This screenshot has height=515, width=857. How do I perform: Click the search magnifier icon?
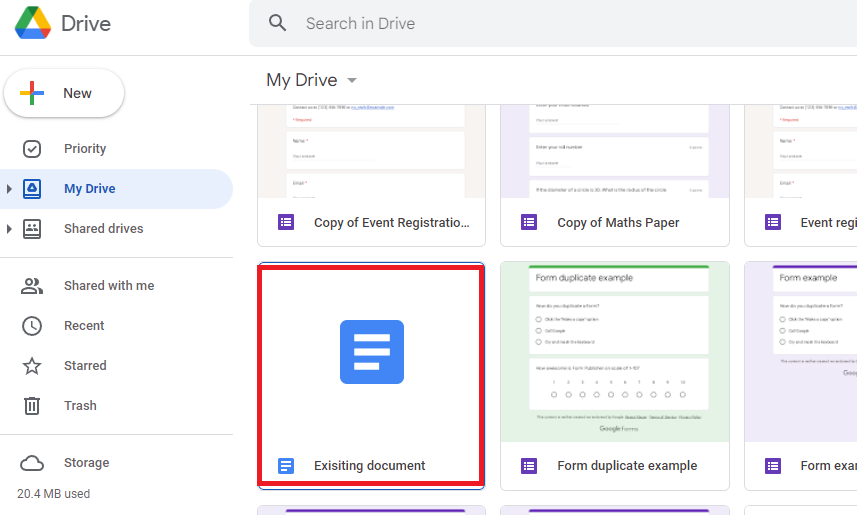pyautogui.click(x=278, y=23)
